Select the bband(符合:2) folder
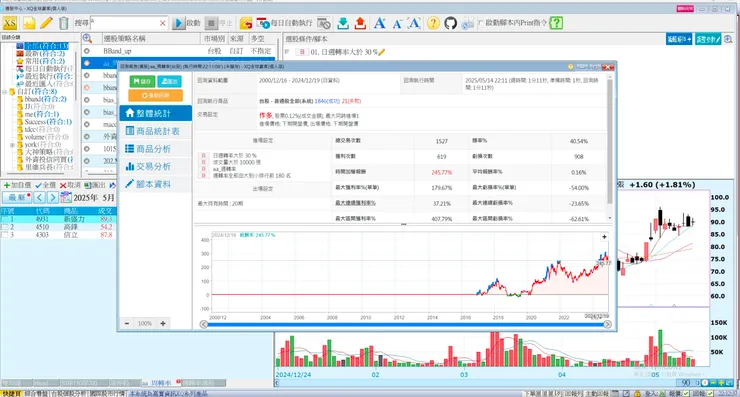This screenshot has height=397, width=740. 45,99
